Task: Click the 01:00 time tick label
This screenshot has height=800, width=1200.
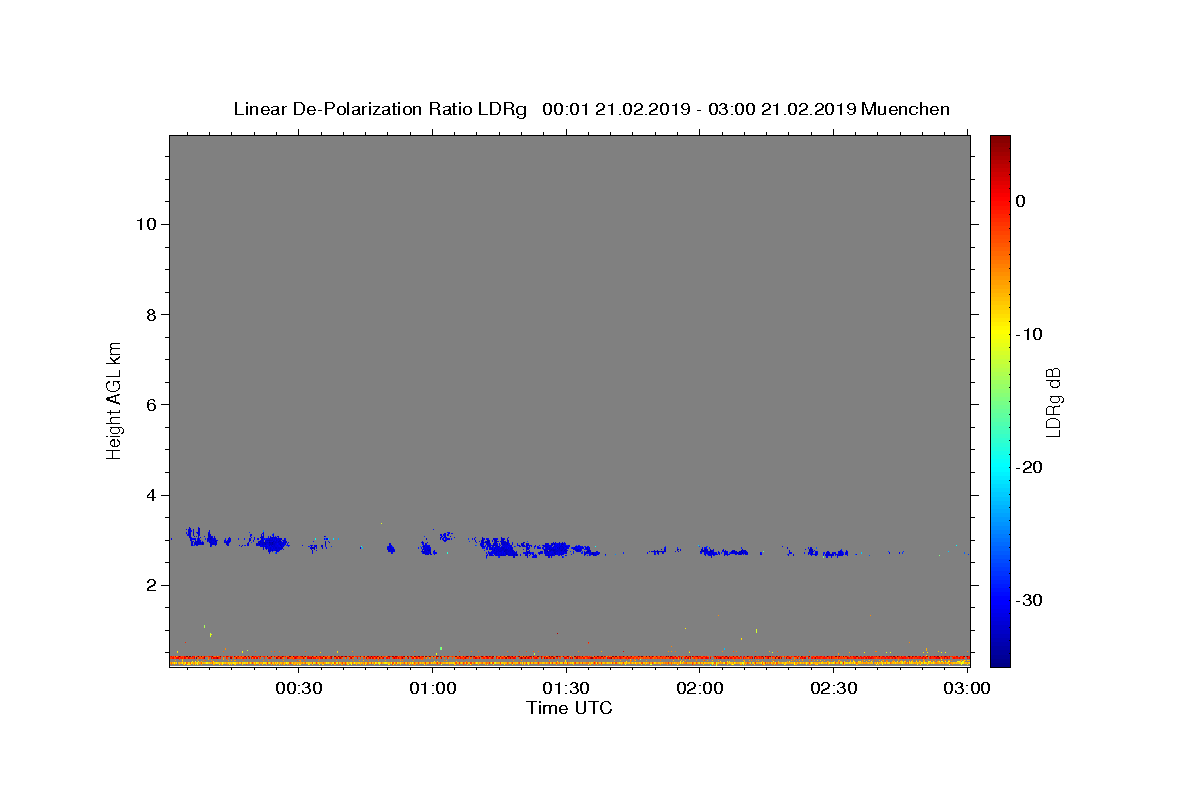Action: 433,688
